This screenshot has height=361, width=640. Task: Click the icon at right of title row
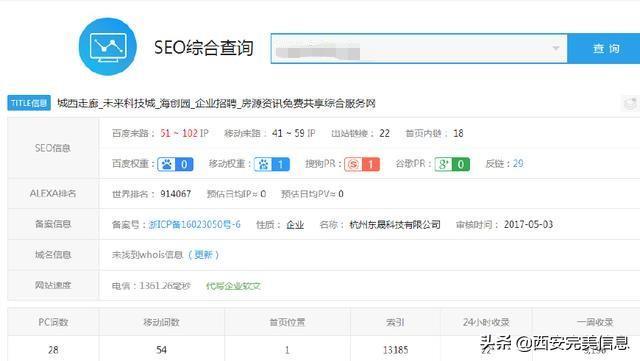(x=630, y=103)
